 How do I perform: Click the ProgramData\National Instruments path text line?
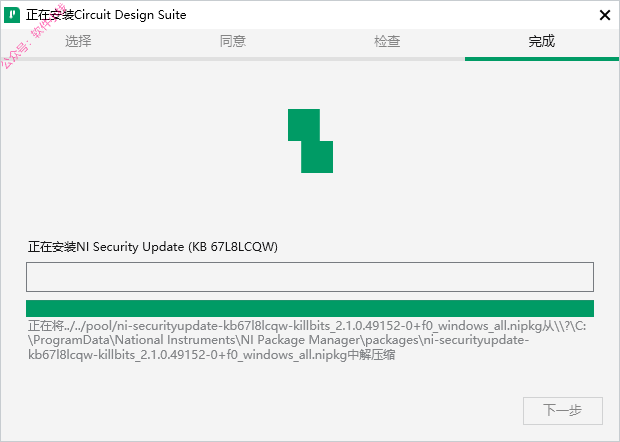(x=278, y=340)
